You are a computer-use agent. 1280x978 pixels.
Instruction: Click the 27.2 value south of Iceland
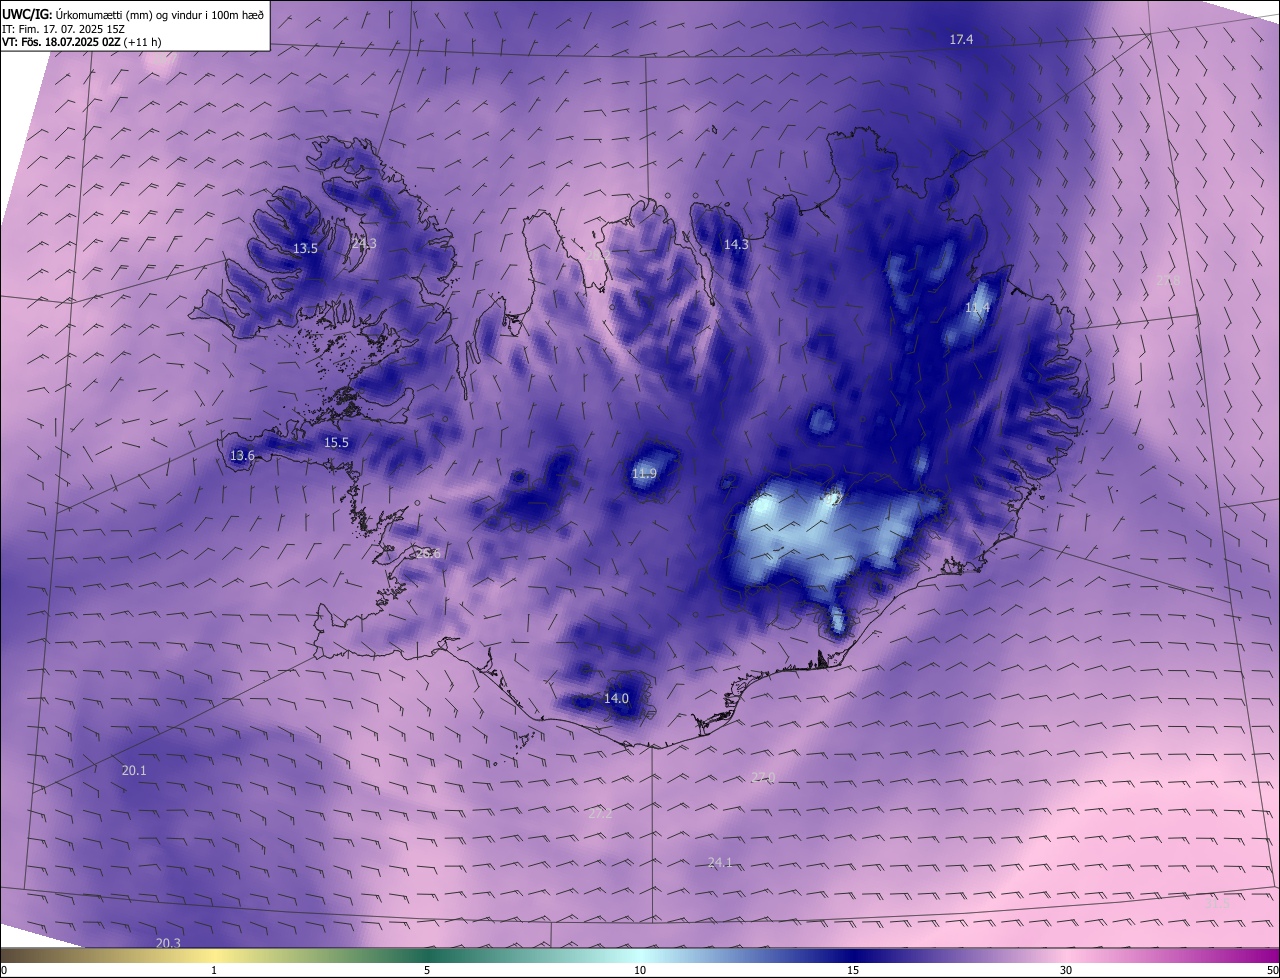(600, 813)
